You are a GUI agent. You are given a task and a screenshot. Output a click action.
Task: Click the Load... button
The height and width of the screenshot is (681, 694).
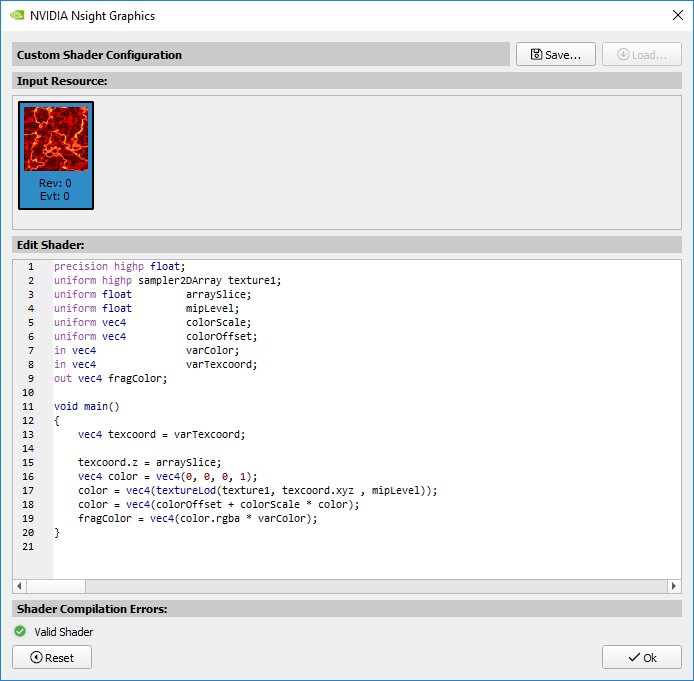pos(641,55)
